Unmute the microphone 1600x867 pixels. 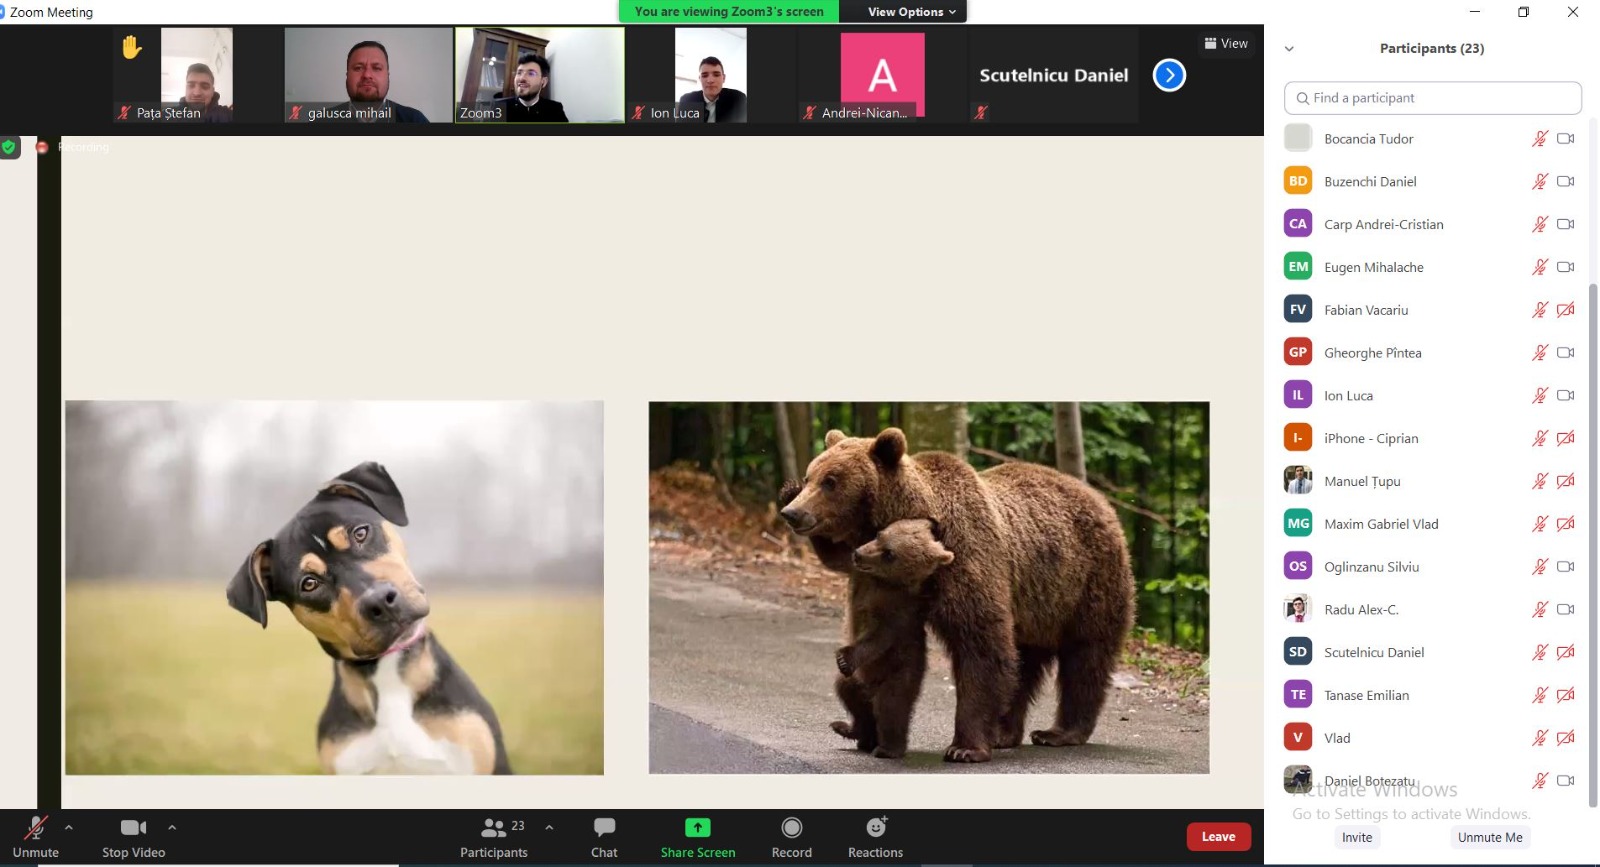[x=36, y=828]
